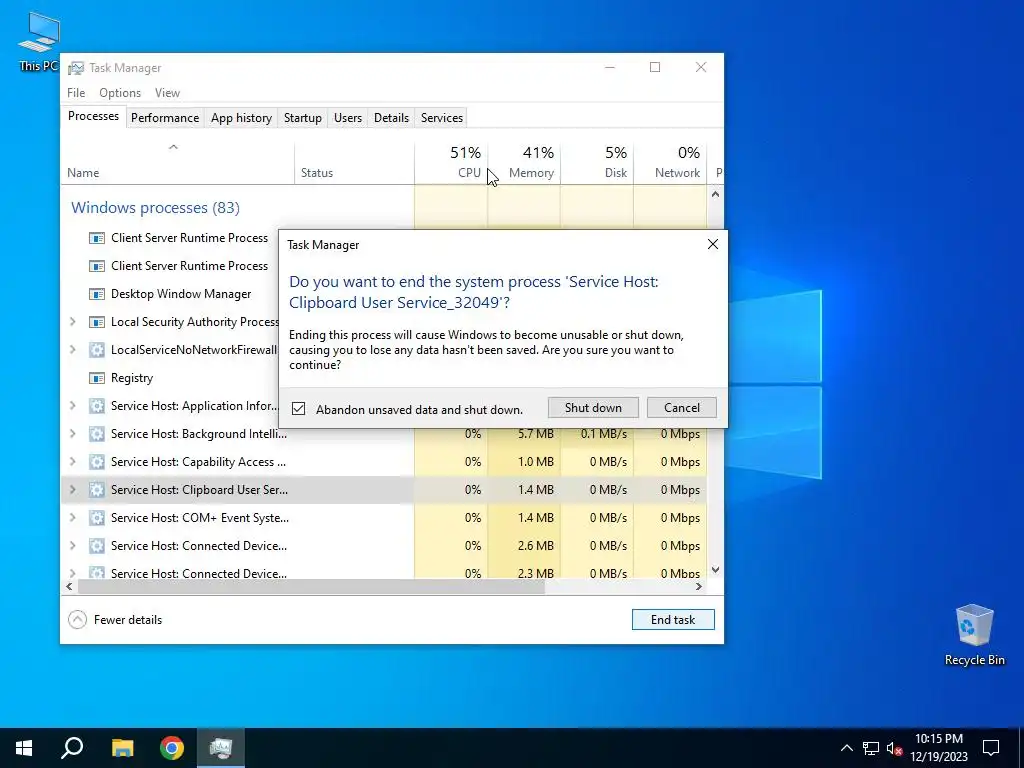
Task: Click first Client Server Runtime Process icon
Action: tap(97, 238)
